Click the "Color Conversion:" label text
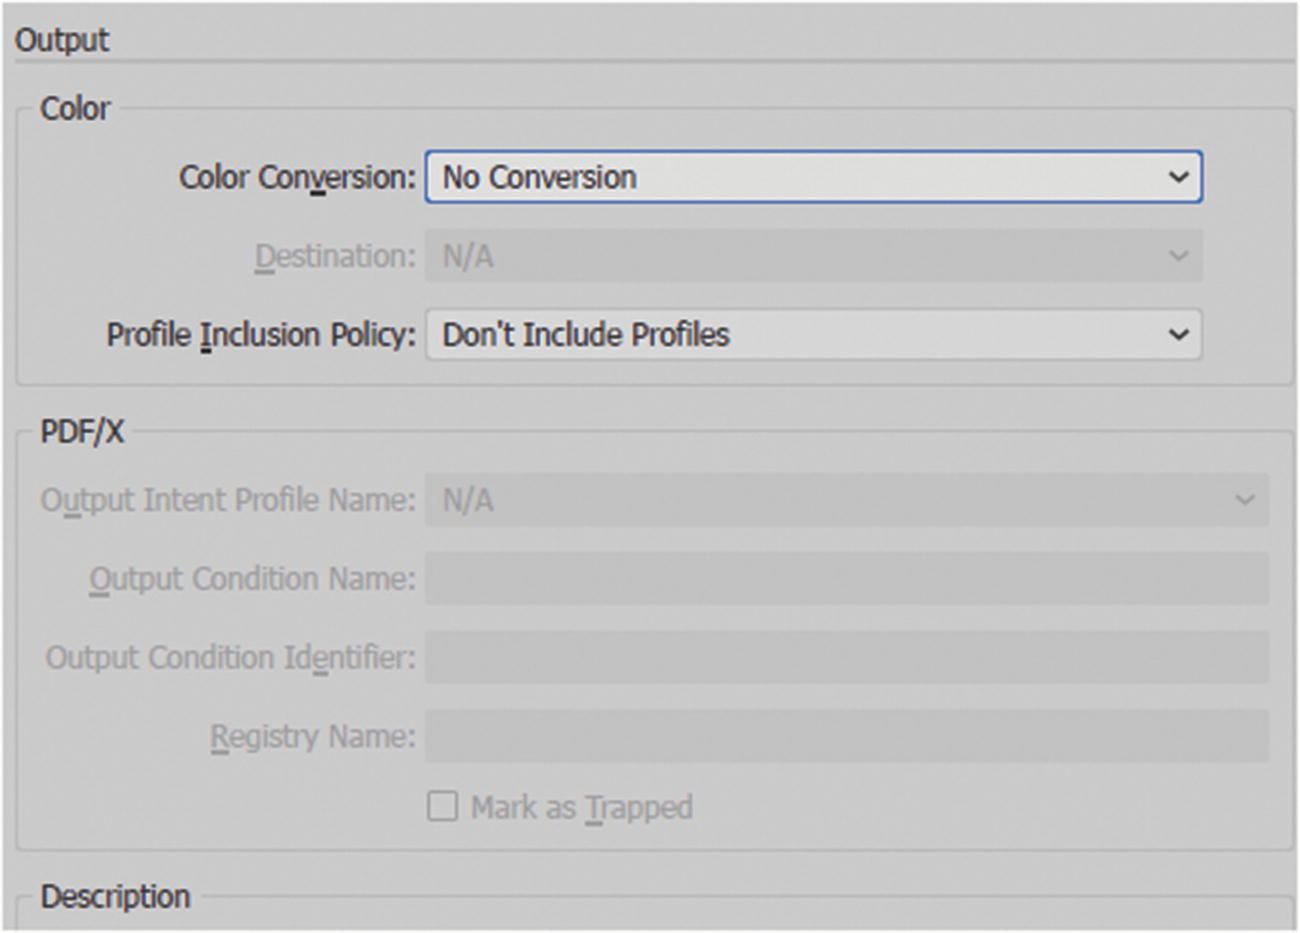1300x933 pixels. pos(297,177)
